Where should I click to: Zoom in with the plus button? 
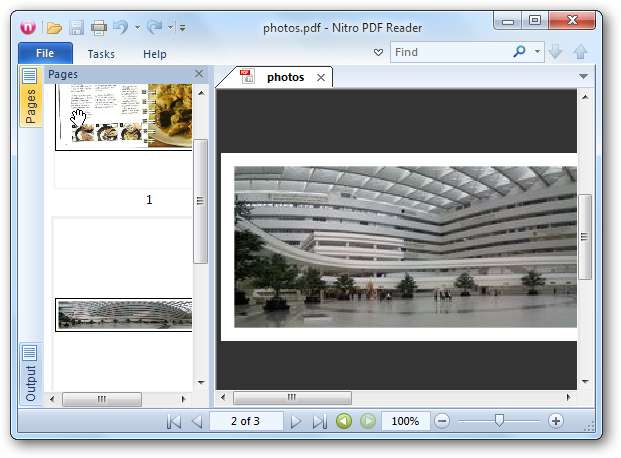click(x=556, y=421)
